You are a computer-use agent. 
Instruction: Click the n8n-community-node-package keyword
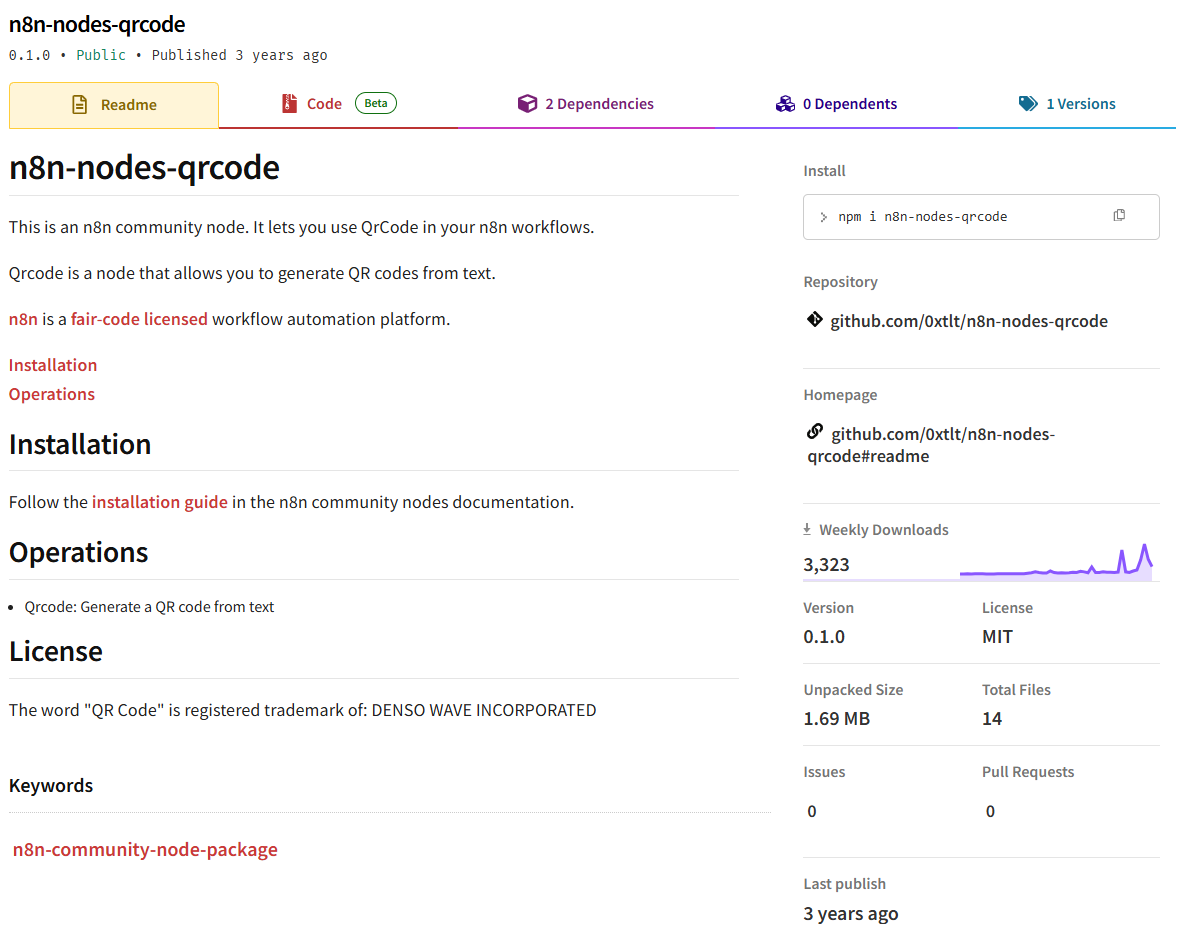coord(145,850)
